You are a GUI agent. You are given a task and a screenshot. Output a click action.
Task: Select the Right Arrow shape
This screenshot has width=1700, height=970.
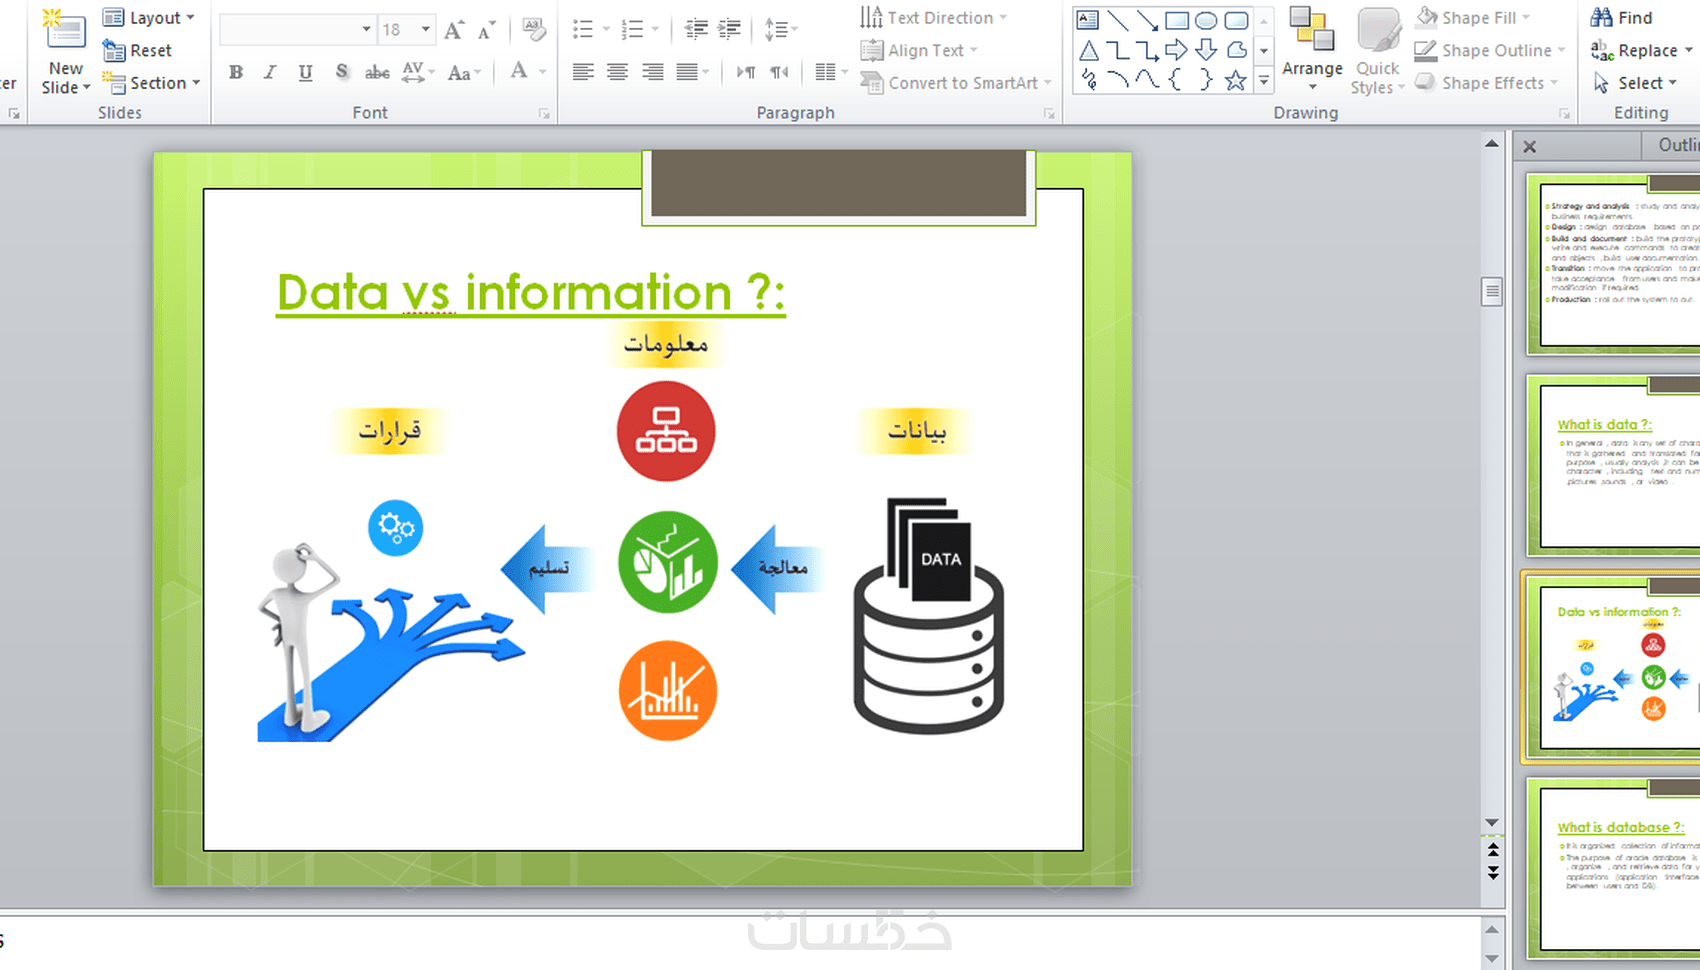(x=1177, y=50)
